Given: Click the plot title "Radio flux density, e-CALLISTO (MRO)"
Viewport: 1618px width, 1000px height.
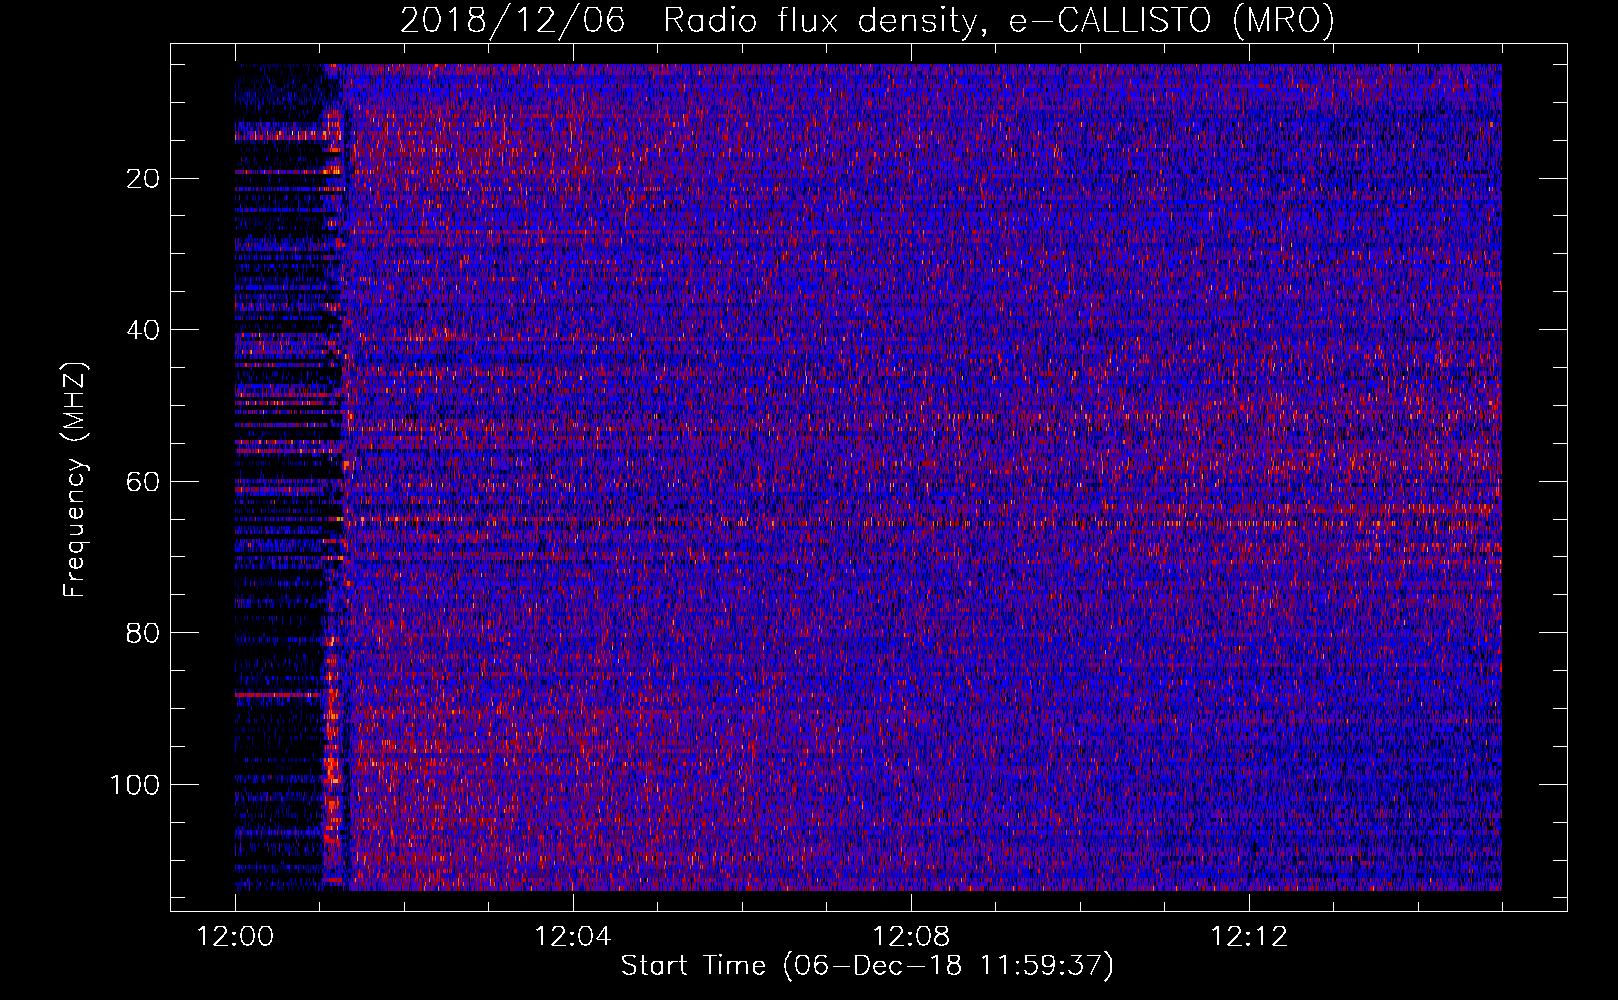Looking at the screenshot, I should (998, 20).
